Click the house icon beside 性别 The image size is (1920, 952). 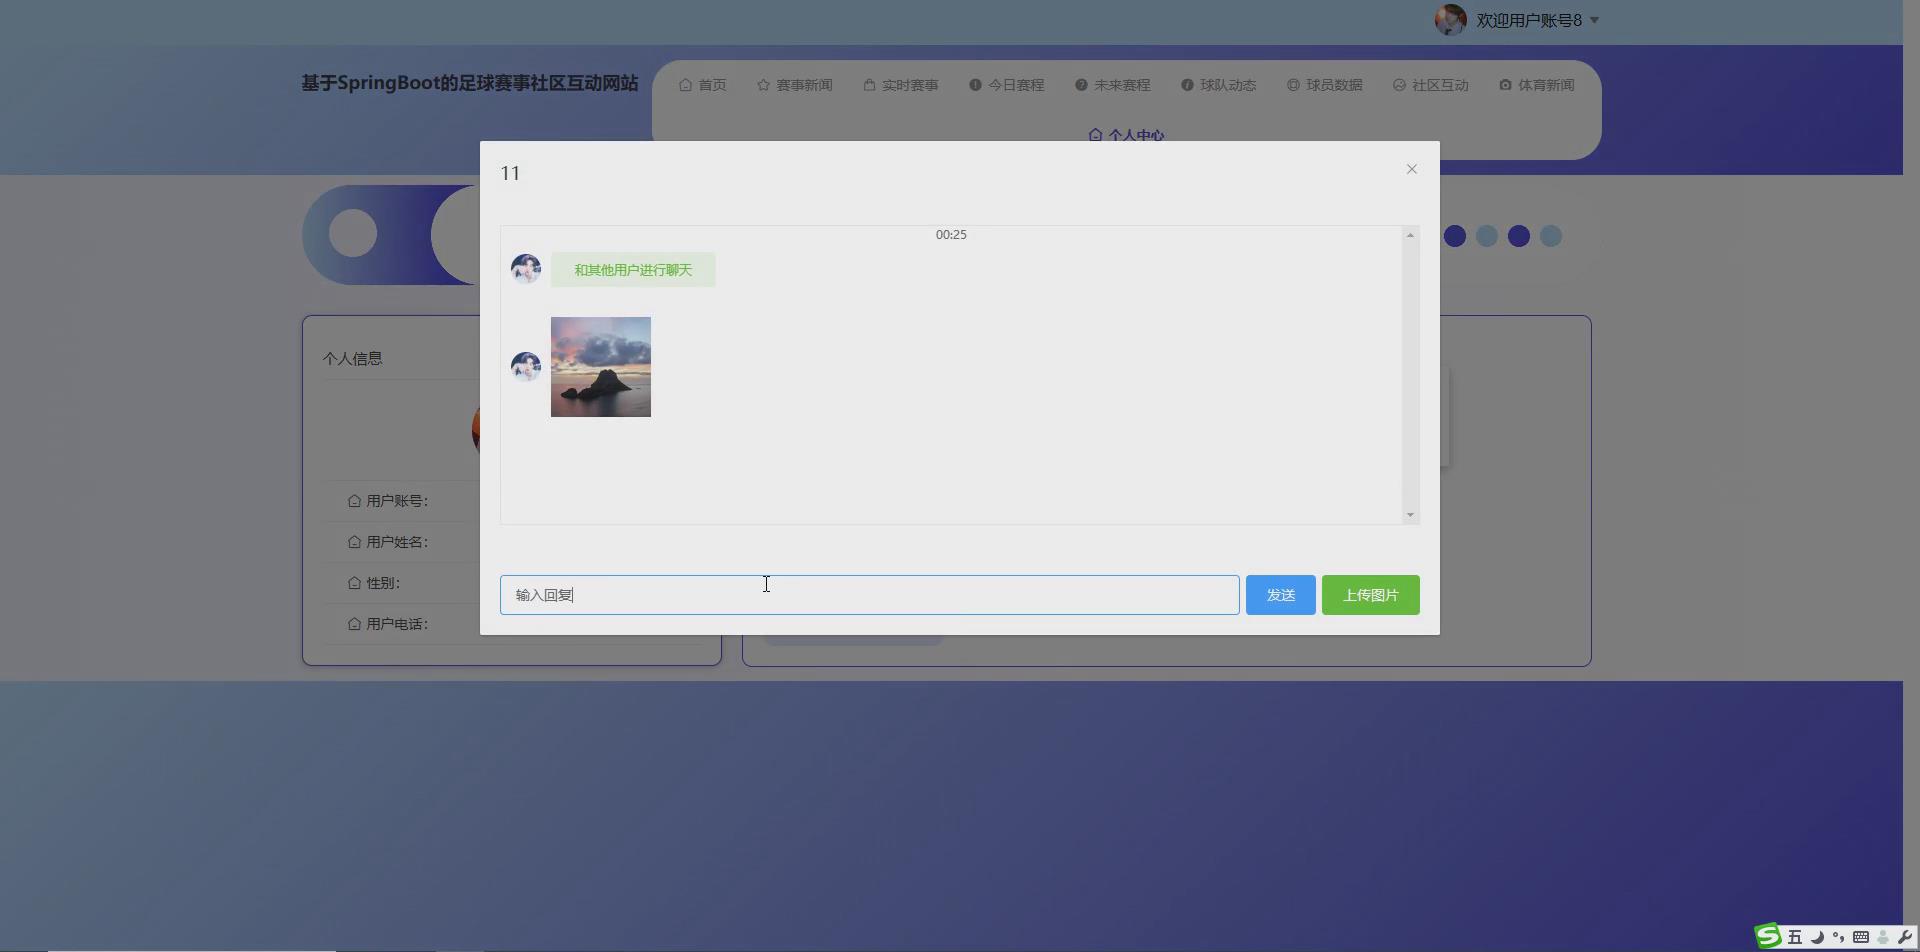[x=354, y=583]
